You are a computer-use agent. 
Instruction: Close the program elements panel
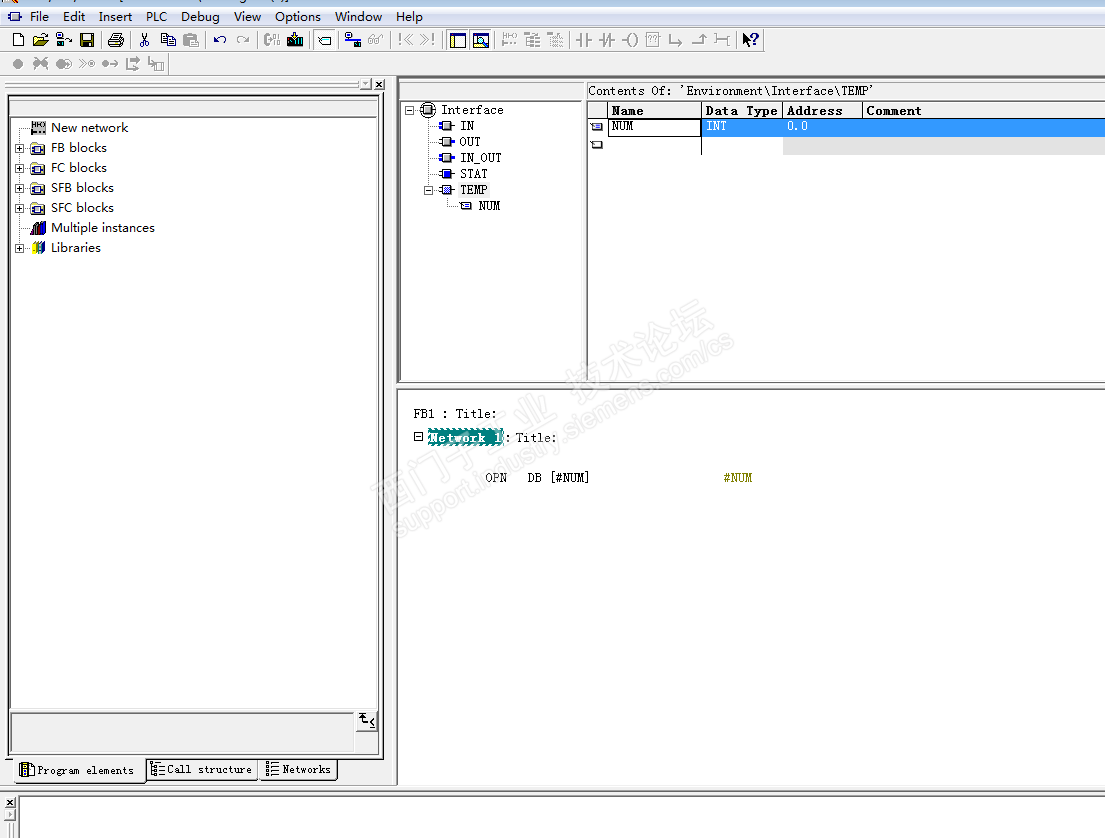[x=379, y=85]
